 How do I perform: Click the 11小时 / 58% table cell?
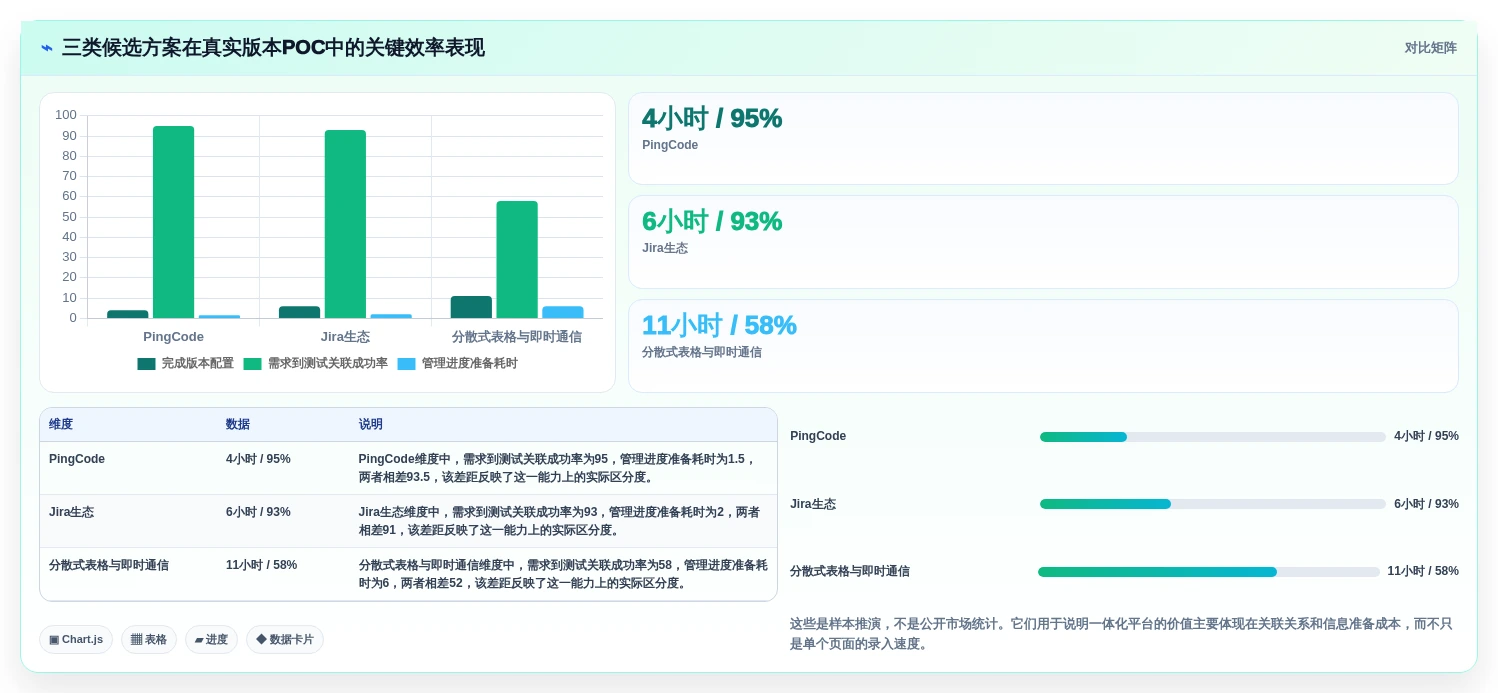(x=261, y=565)
